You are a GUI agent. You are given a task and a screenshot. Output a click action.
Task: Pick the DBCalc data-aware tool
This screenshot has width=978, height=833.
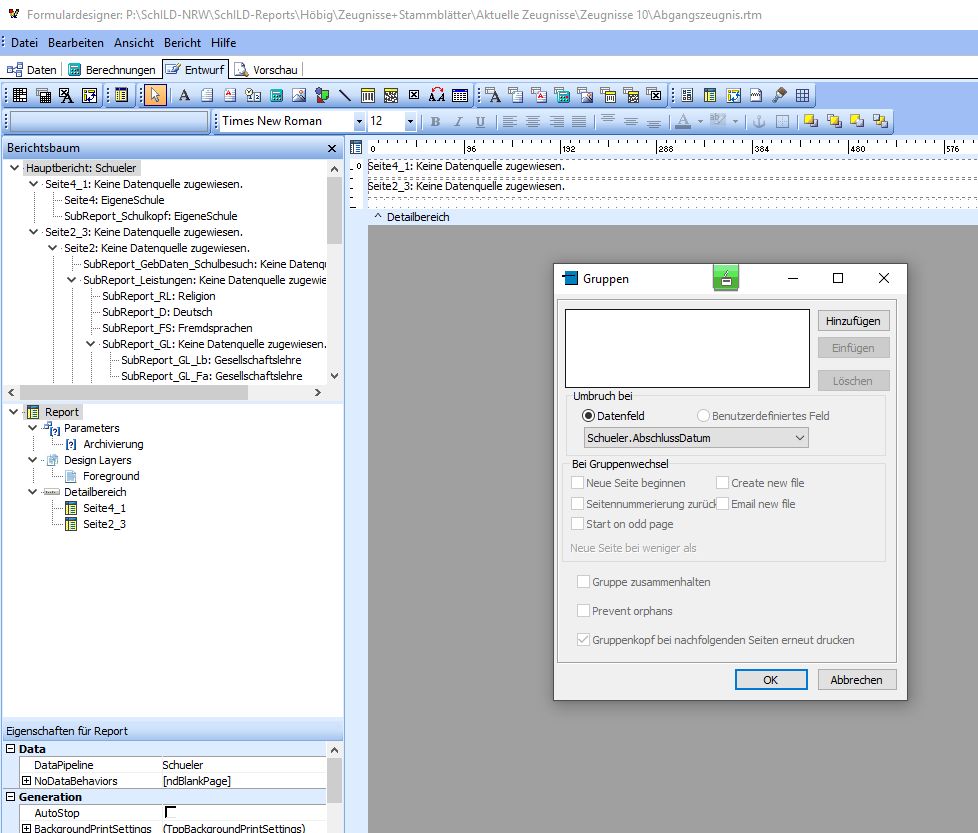tap(562, 95)
